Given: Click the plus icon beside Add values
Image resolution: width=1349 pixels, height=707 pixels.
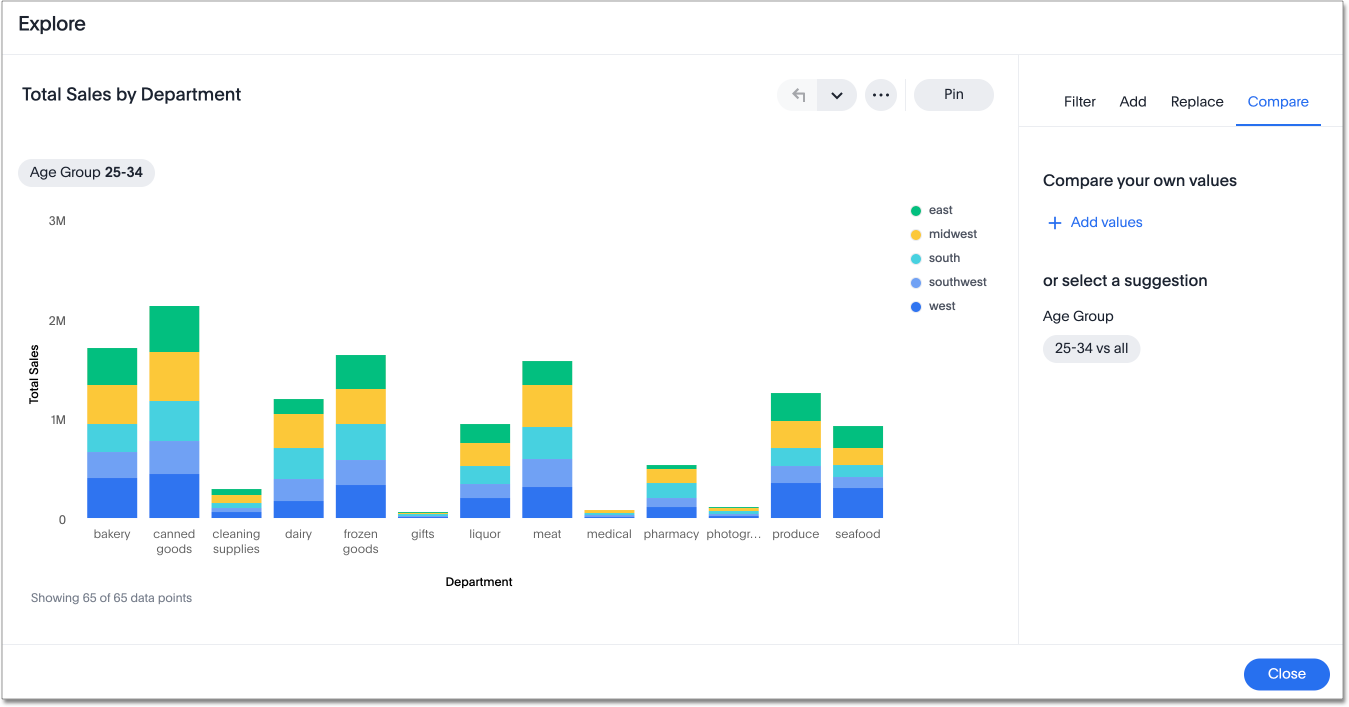Looking at the screenshot, I should click(x=1054, y=223).
